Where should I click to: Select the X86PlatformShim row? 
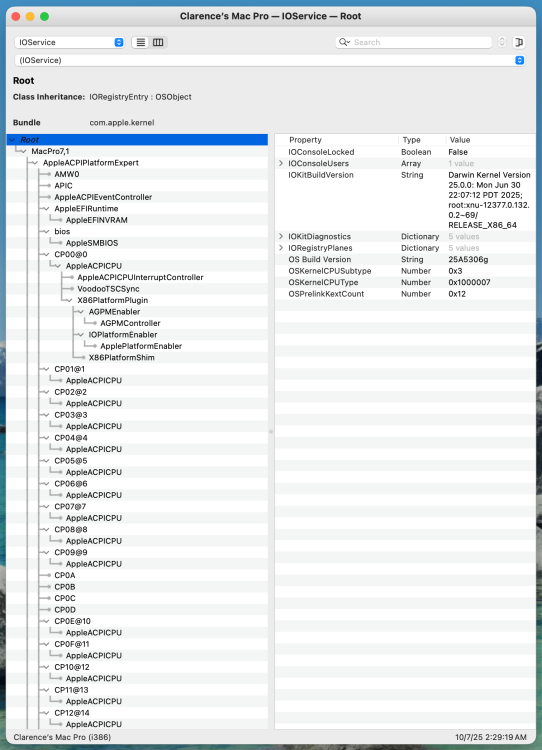pyautogui.click(x=138, y=358)
